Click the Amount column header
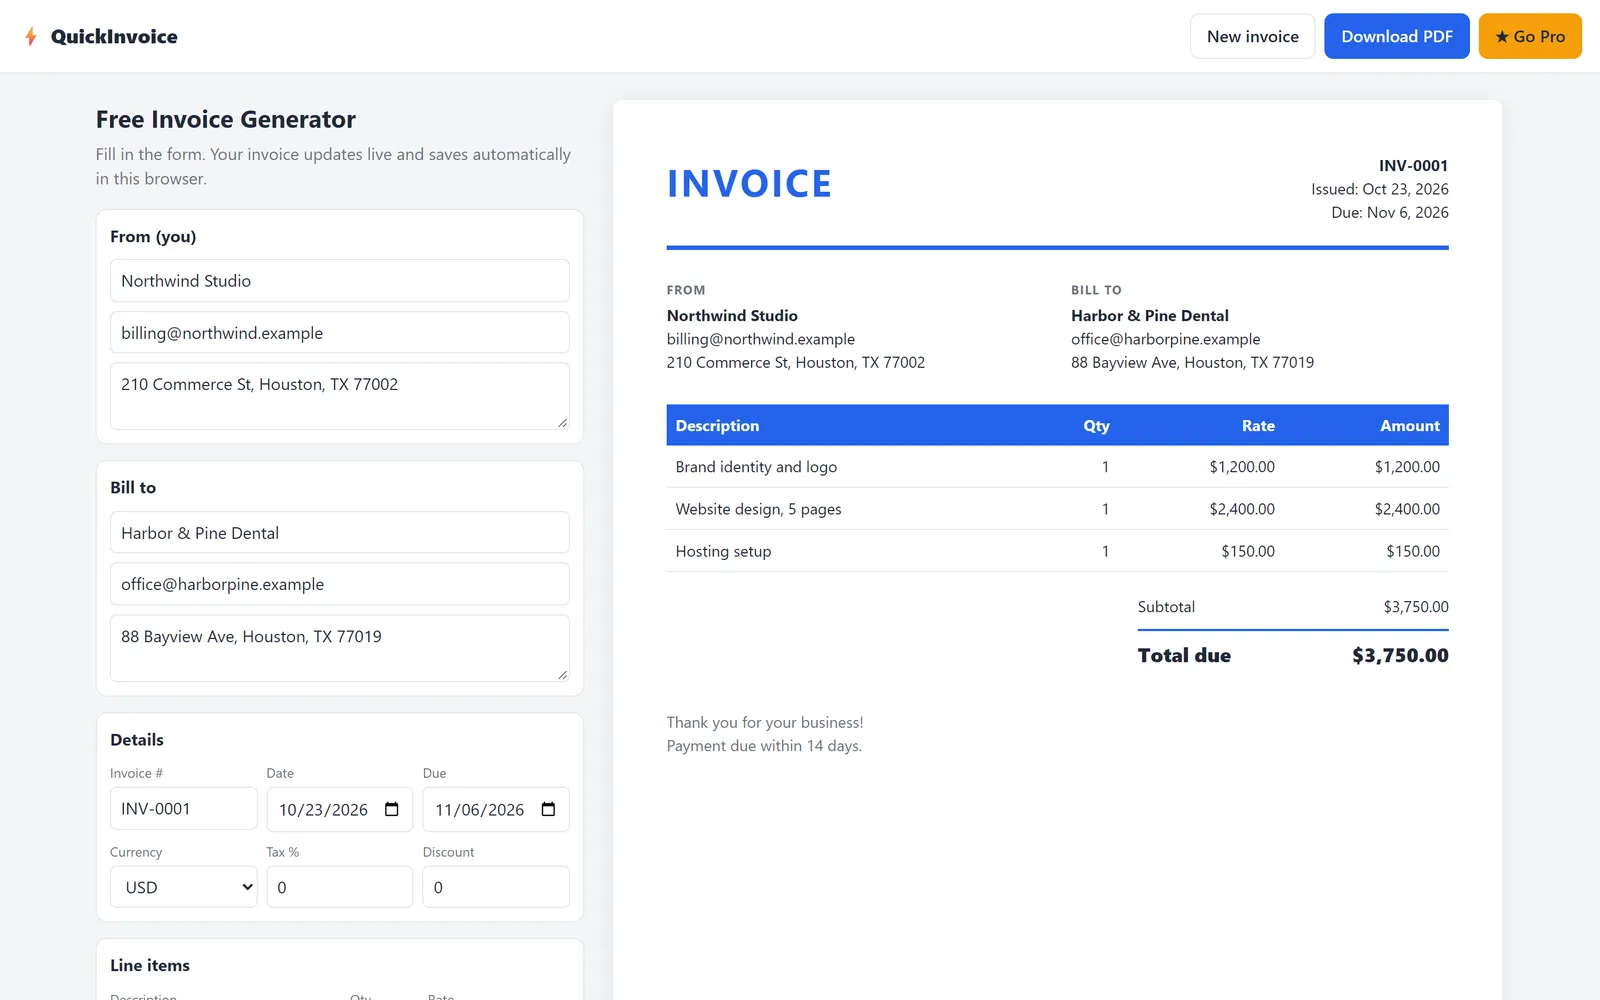The width and height of the screenshot is (1600, 1000). tap(1410, 426)
